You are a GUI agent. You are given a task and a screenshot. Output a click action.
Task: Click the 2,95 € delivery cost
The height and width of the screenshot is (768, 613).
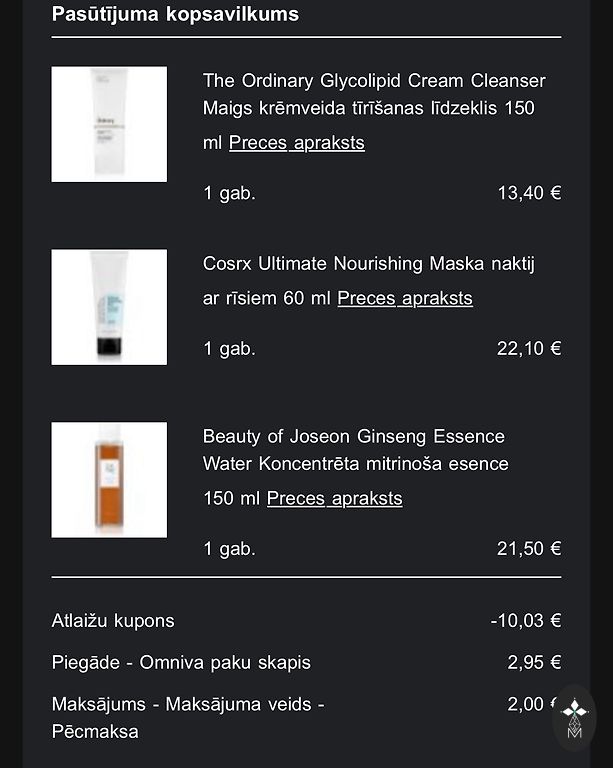point(534,662)
